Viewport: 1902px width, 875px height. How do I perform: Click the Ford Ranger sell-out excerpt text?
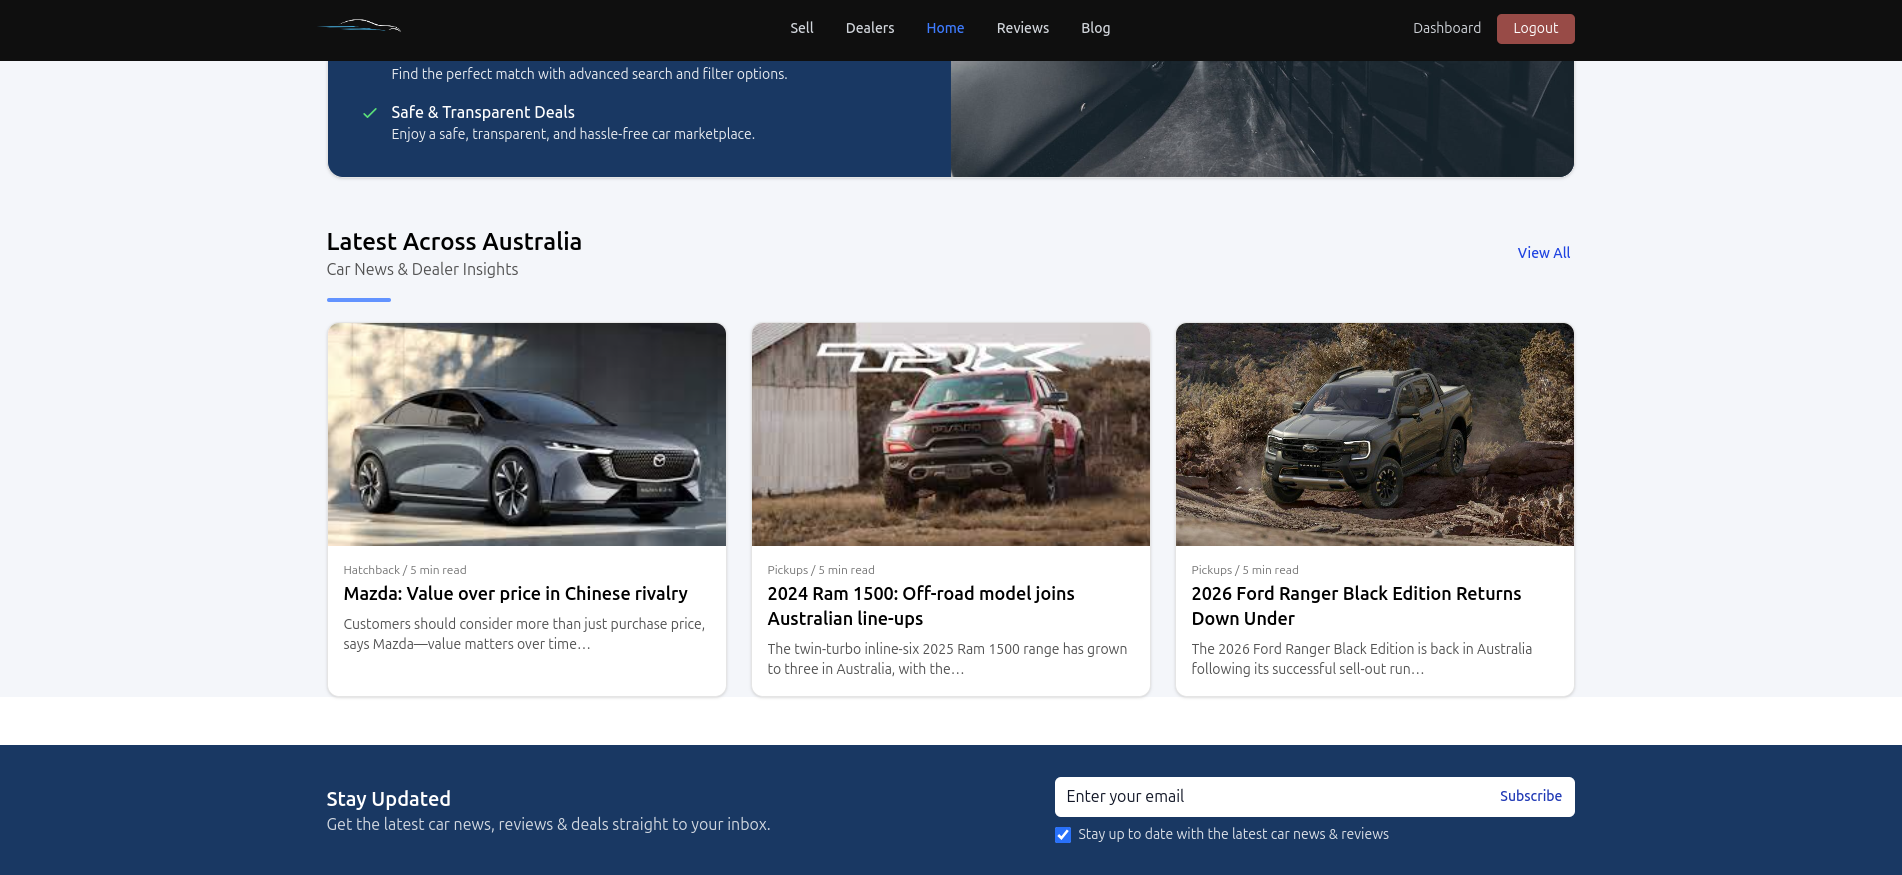point(1362,659)
